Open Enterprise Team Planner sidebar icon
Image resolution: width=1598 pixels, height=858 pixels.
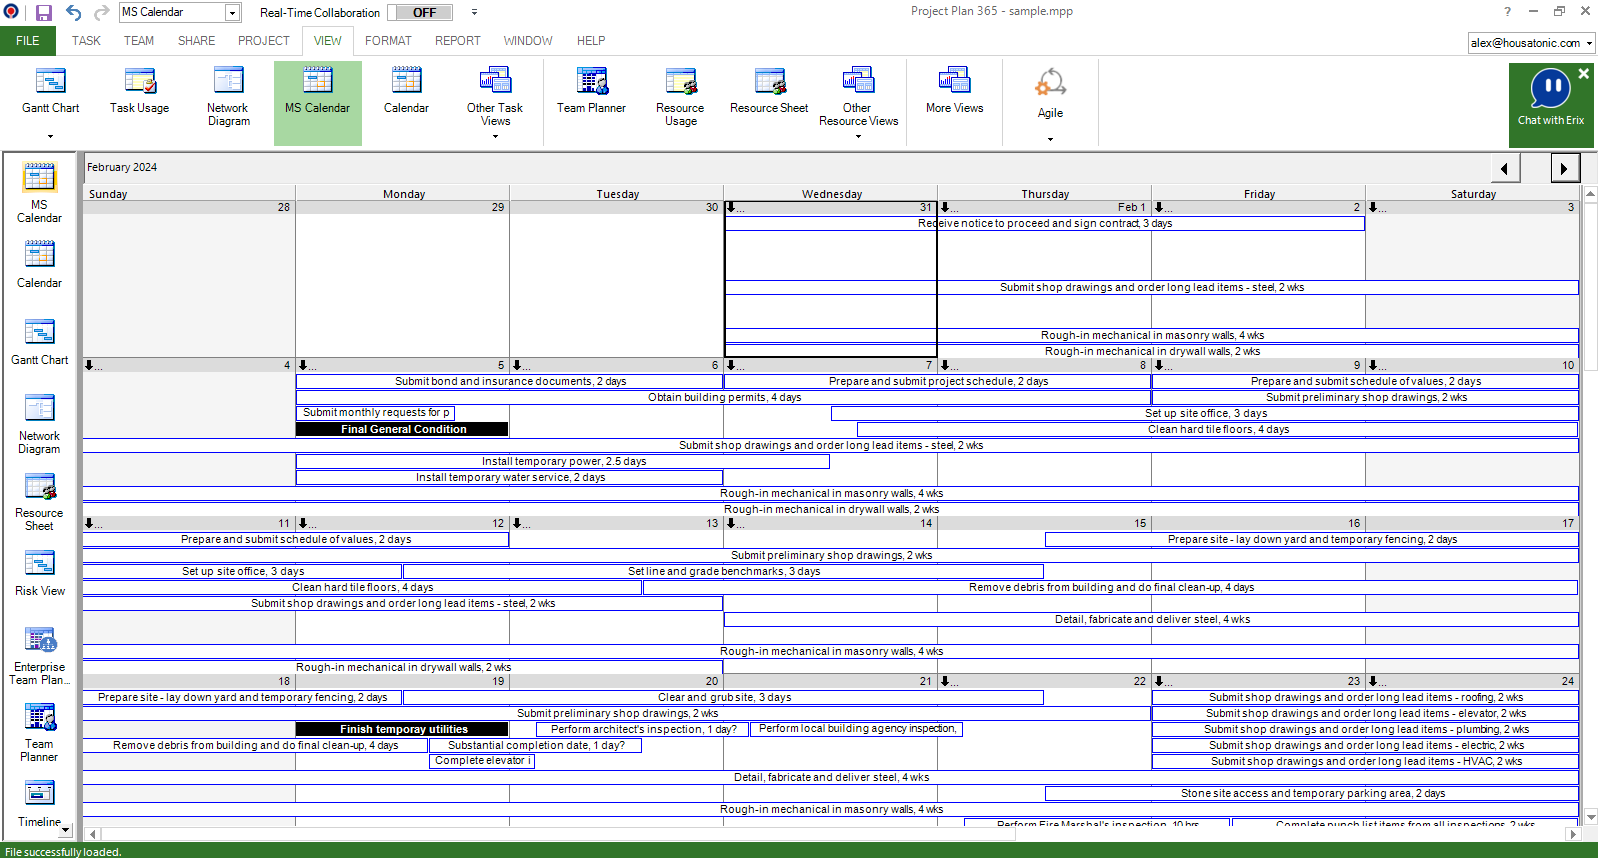40,655
